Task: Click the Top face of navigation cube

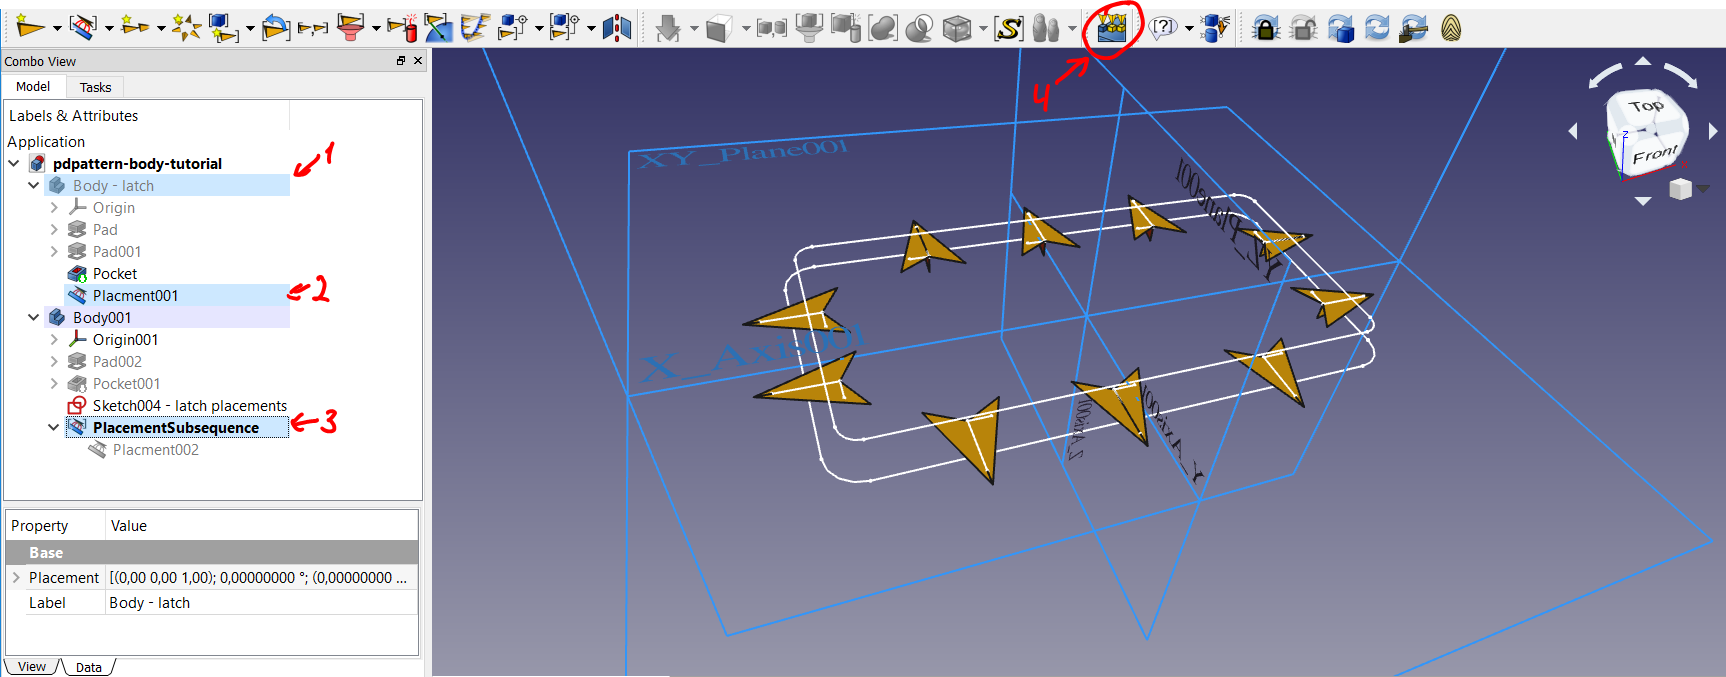Action: [x=1645, y=106]
